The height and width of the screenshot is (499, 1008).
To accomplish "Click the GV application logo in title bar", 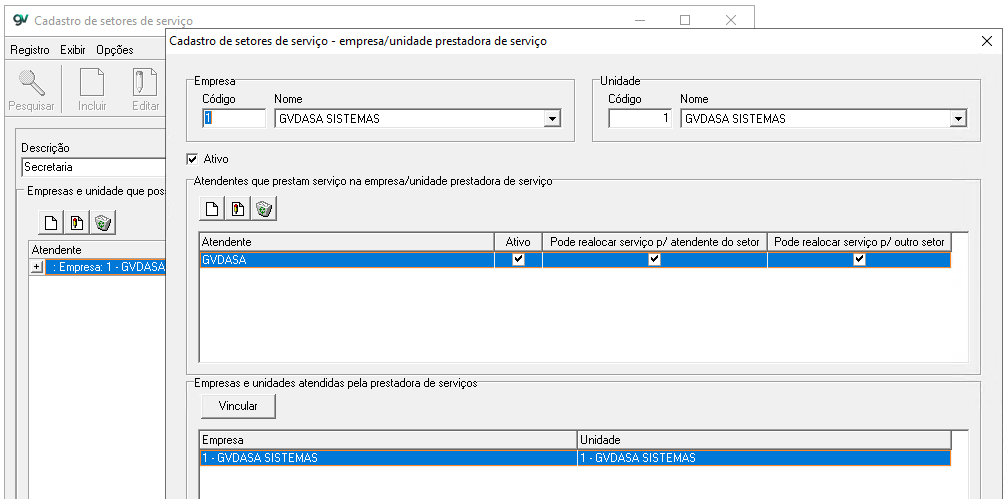I will pos(21,21).
